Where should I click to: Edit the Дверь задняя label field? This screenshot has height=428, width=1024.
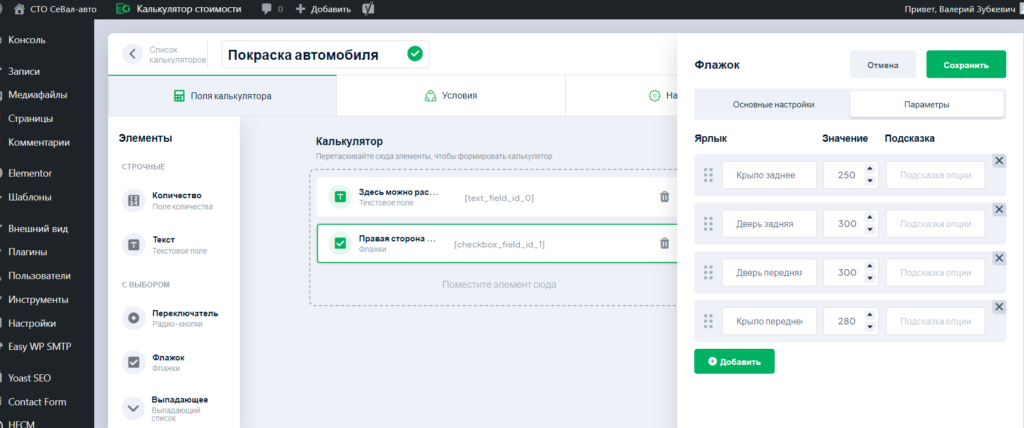point(769,223)
